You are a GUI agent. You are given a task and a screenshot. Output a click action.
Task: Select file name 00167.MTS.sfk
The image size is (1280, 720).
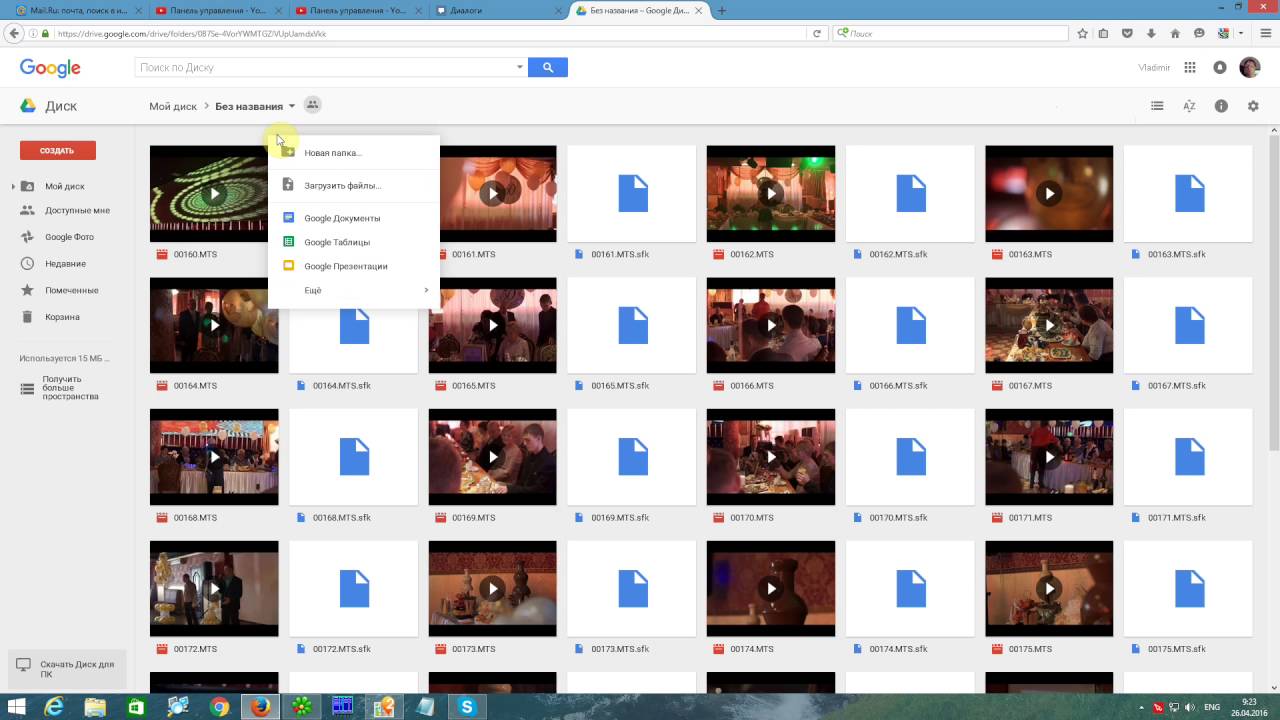[1178, 386]
